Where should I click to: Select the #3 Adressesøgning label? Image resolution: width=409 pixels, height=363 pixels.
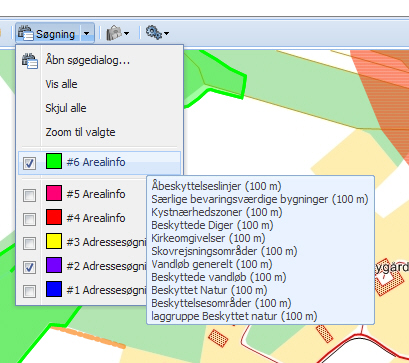(106, 242)
